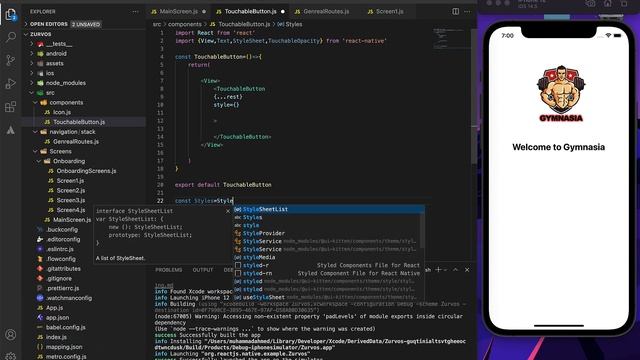Open the Extensions view
The height and width of the screenshot is (360, 640).
(11, 107)
